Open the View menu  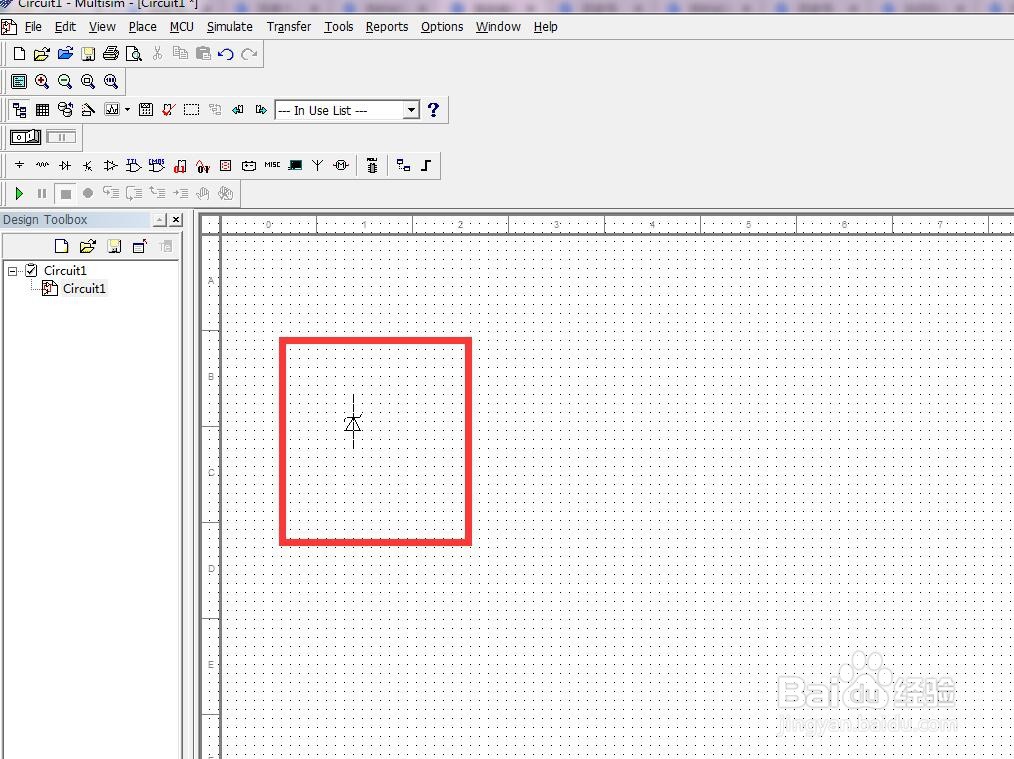102,27
